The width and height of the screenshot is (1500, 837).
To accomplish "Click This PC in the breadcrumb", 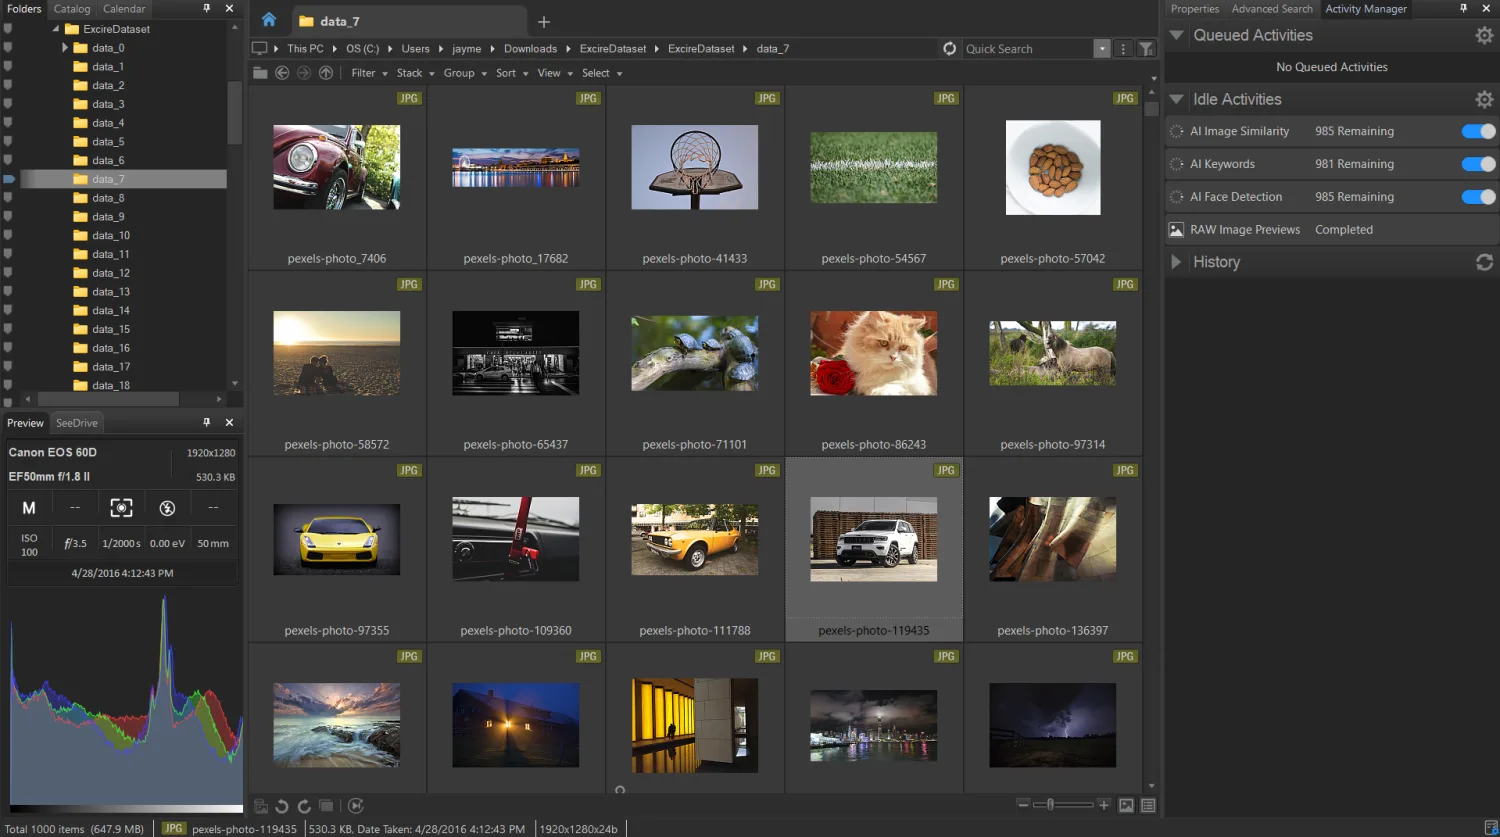I will tap(305, 49).
